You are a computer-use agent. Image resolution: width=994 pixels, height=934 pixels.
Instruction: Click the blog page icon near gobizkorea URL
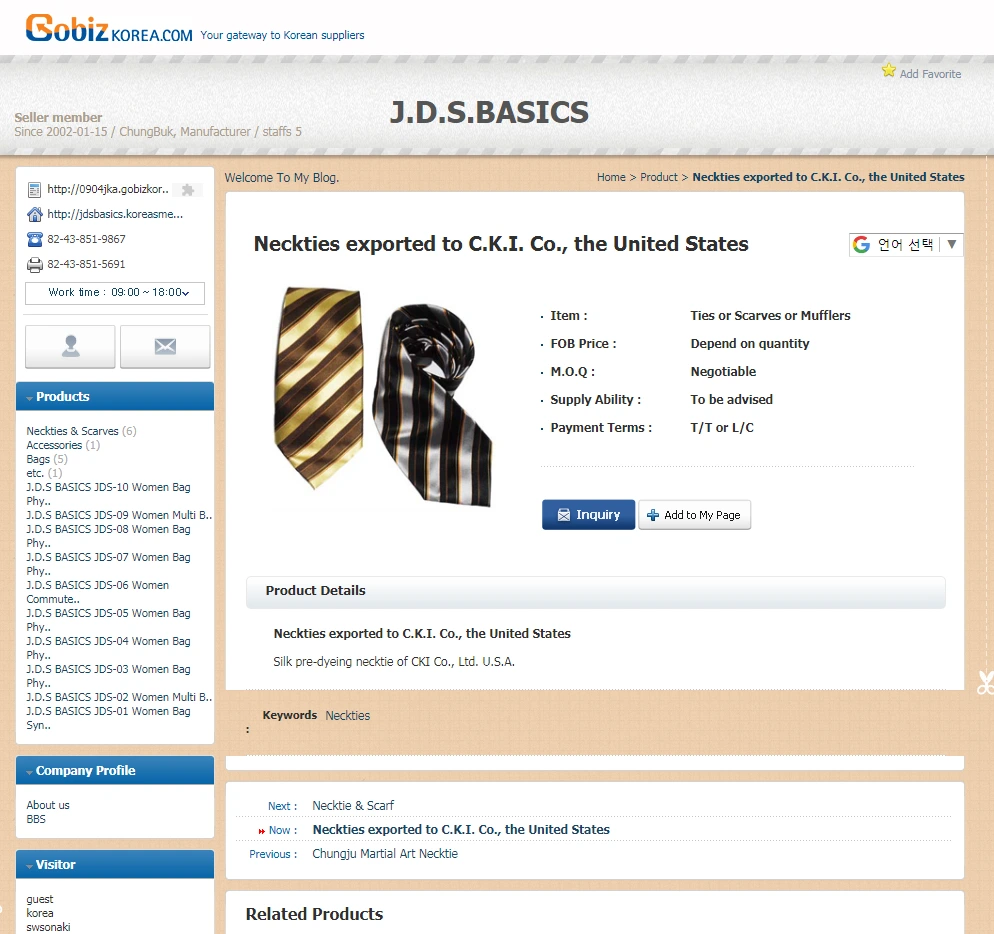click(35, 190)
